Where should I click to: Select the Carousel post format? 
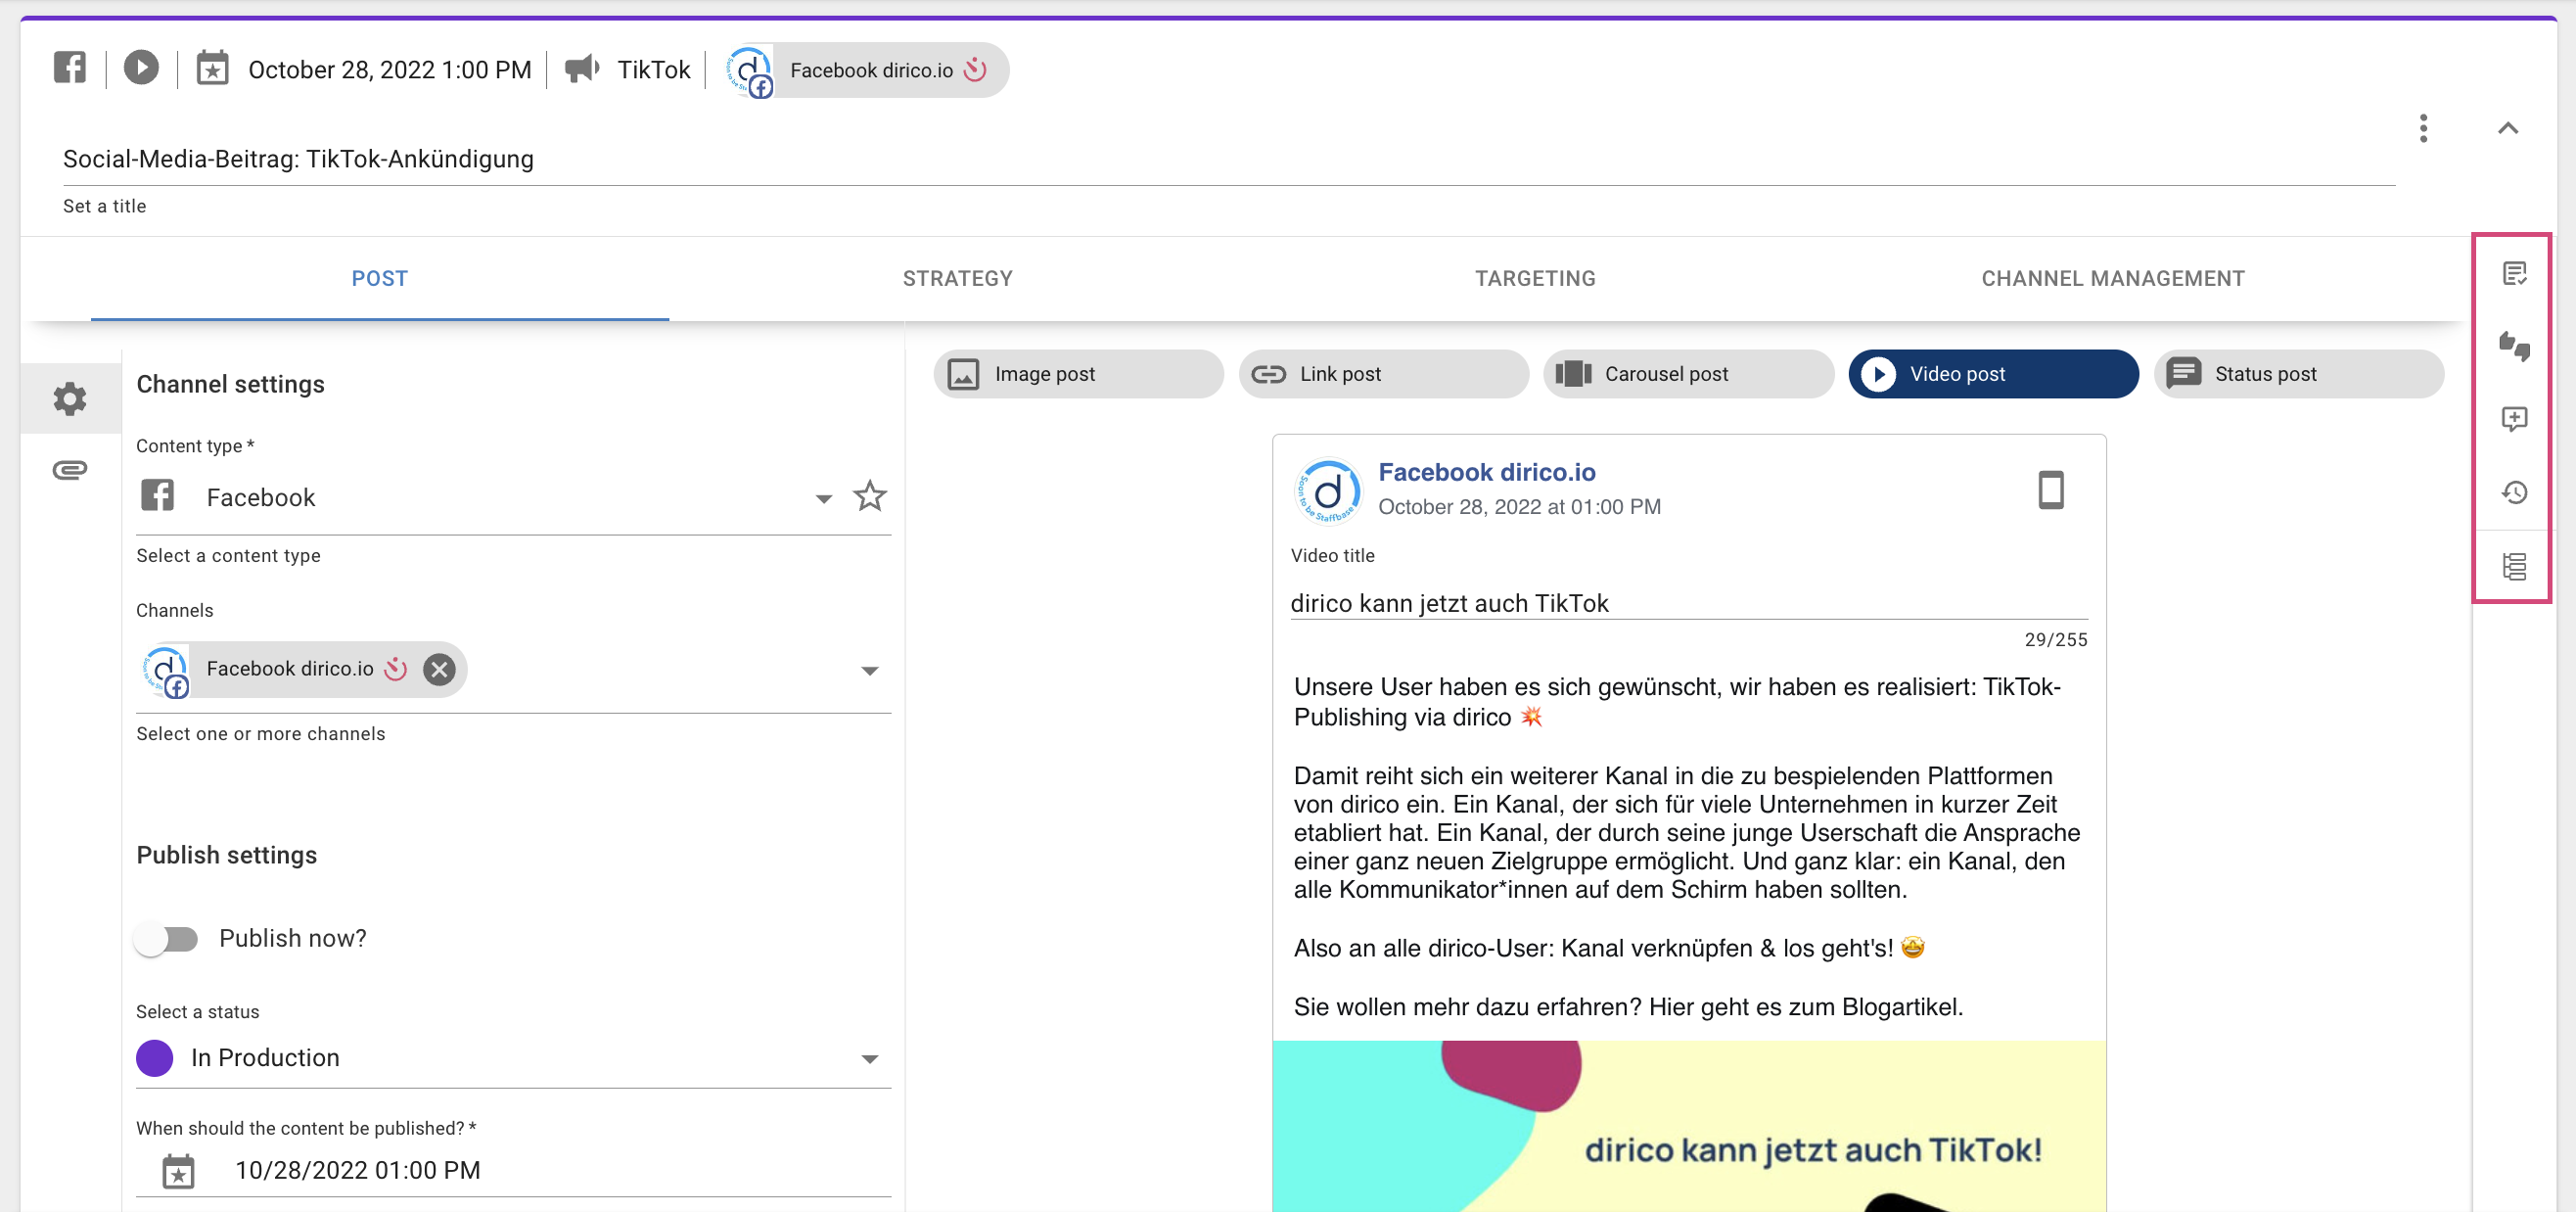1688,373
